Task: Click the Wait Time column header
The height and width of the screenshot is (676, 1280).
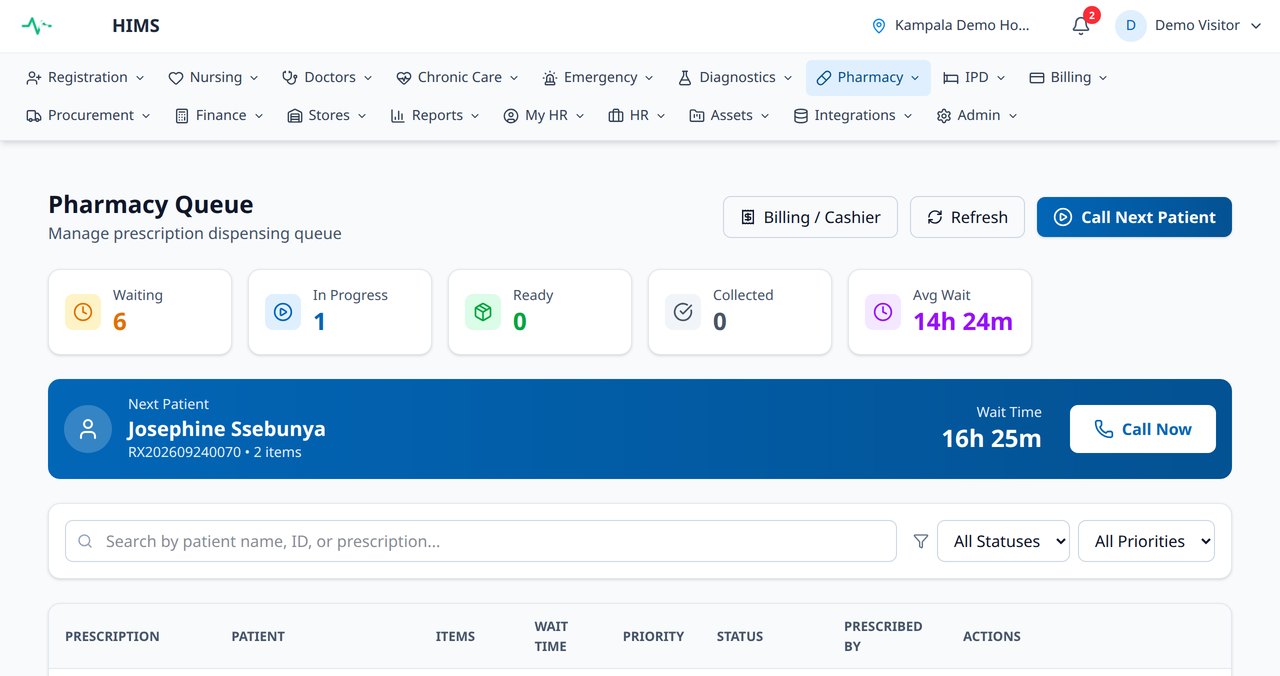Action: tap(550, 636)
